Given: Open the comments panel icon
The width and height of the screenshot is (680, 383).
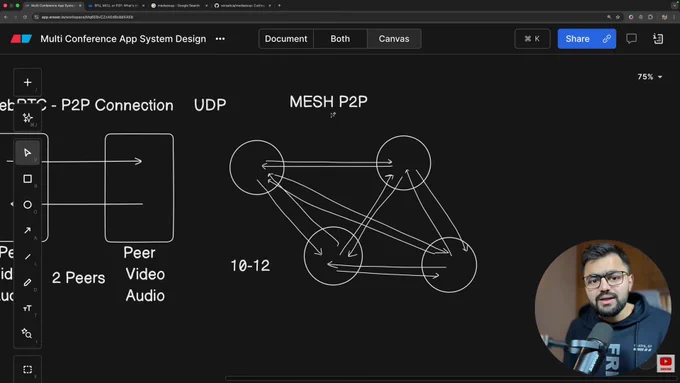Looking at the screenshot, I should pyautogui.click(x=631, y=39).
